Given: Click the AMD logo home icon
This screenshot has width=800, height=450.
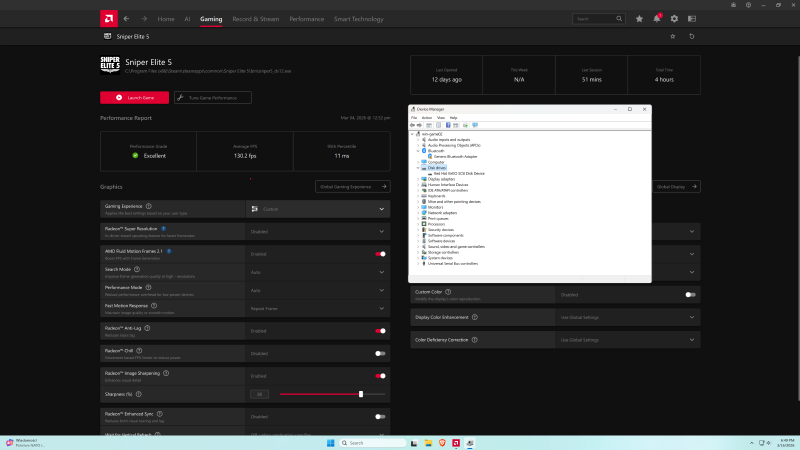Looking at the screenshot, I should click(x=109, y=19).
